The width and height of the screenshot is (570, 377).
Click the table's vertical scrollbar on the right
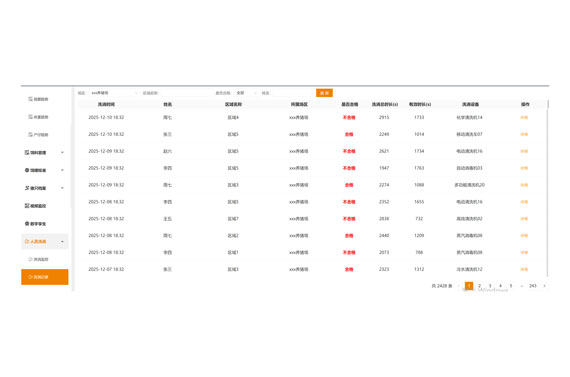[x=548, y=189]
